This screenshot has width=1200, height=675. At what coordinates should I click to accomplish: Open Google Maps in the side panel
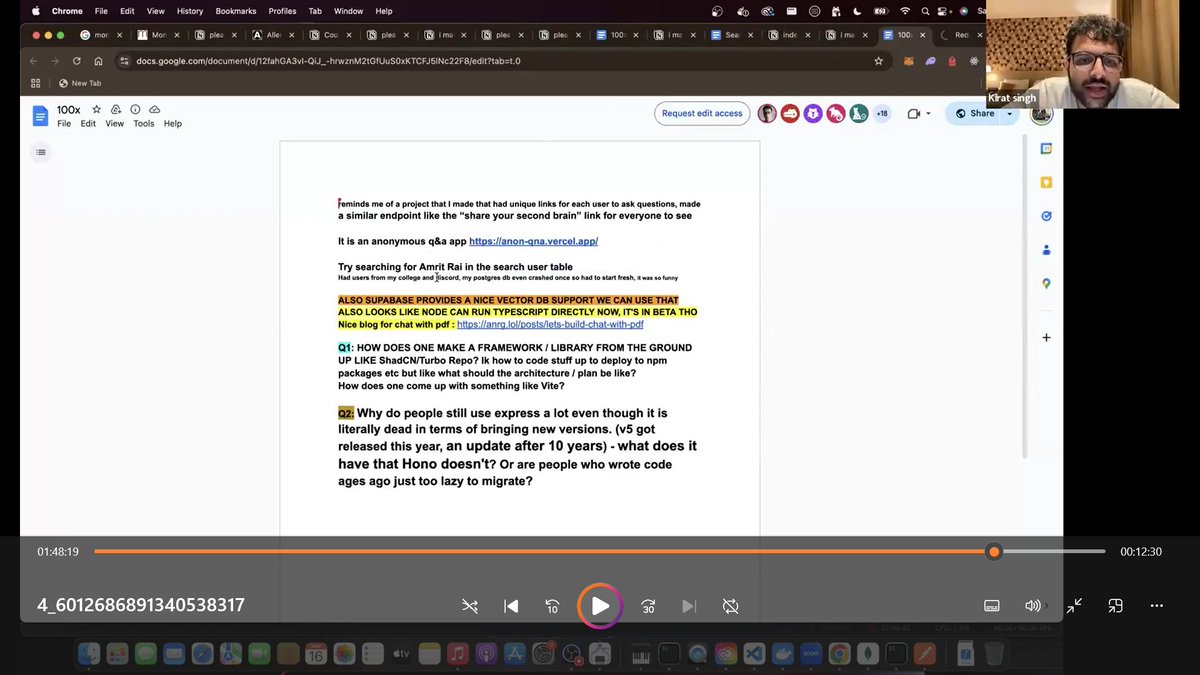click(x=1046, y=284)
